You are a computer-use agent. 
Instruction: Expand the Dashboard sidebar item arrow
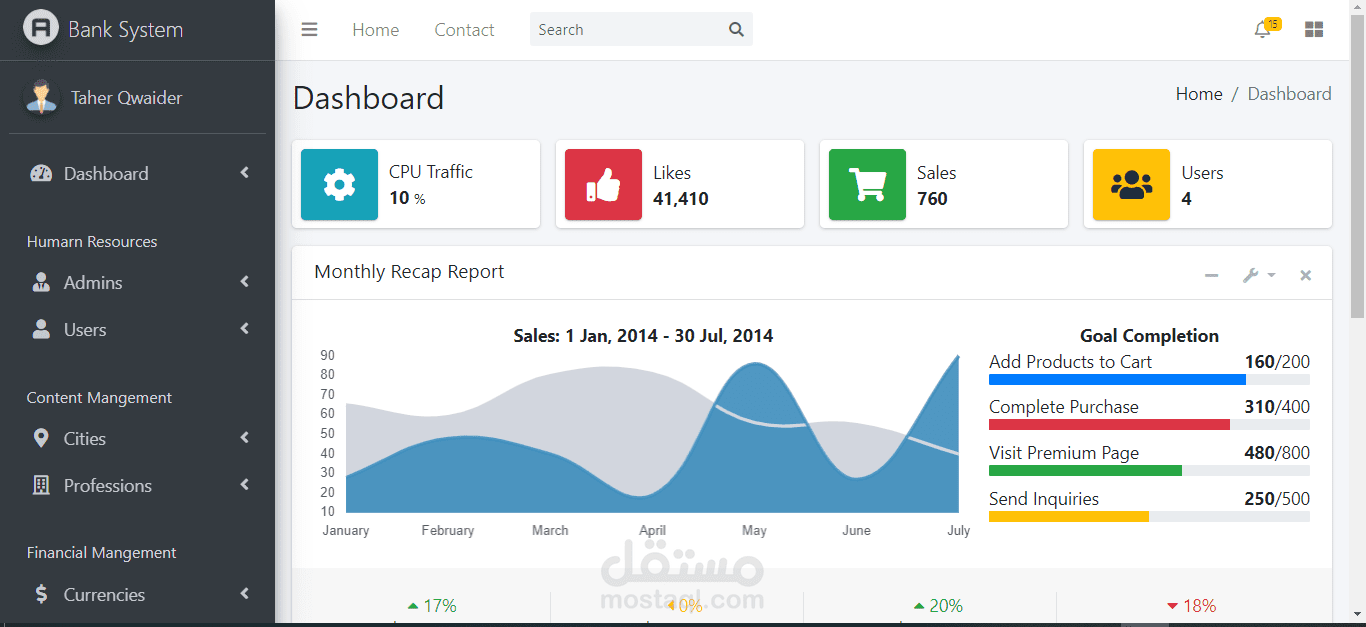point(245,173)
